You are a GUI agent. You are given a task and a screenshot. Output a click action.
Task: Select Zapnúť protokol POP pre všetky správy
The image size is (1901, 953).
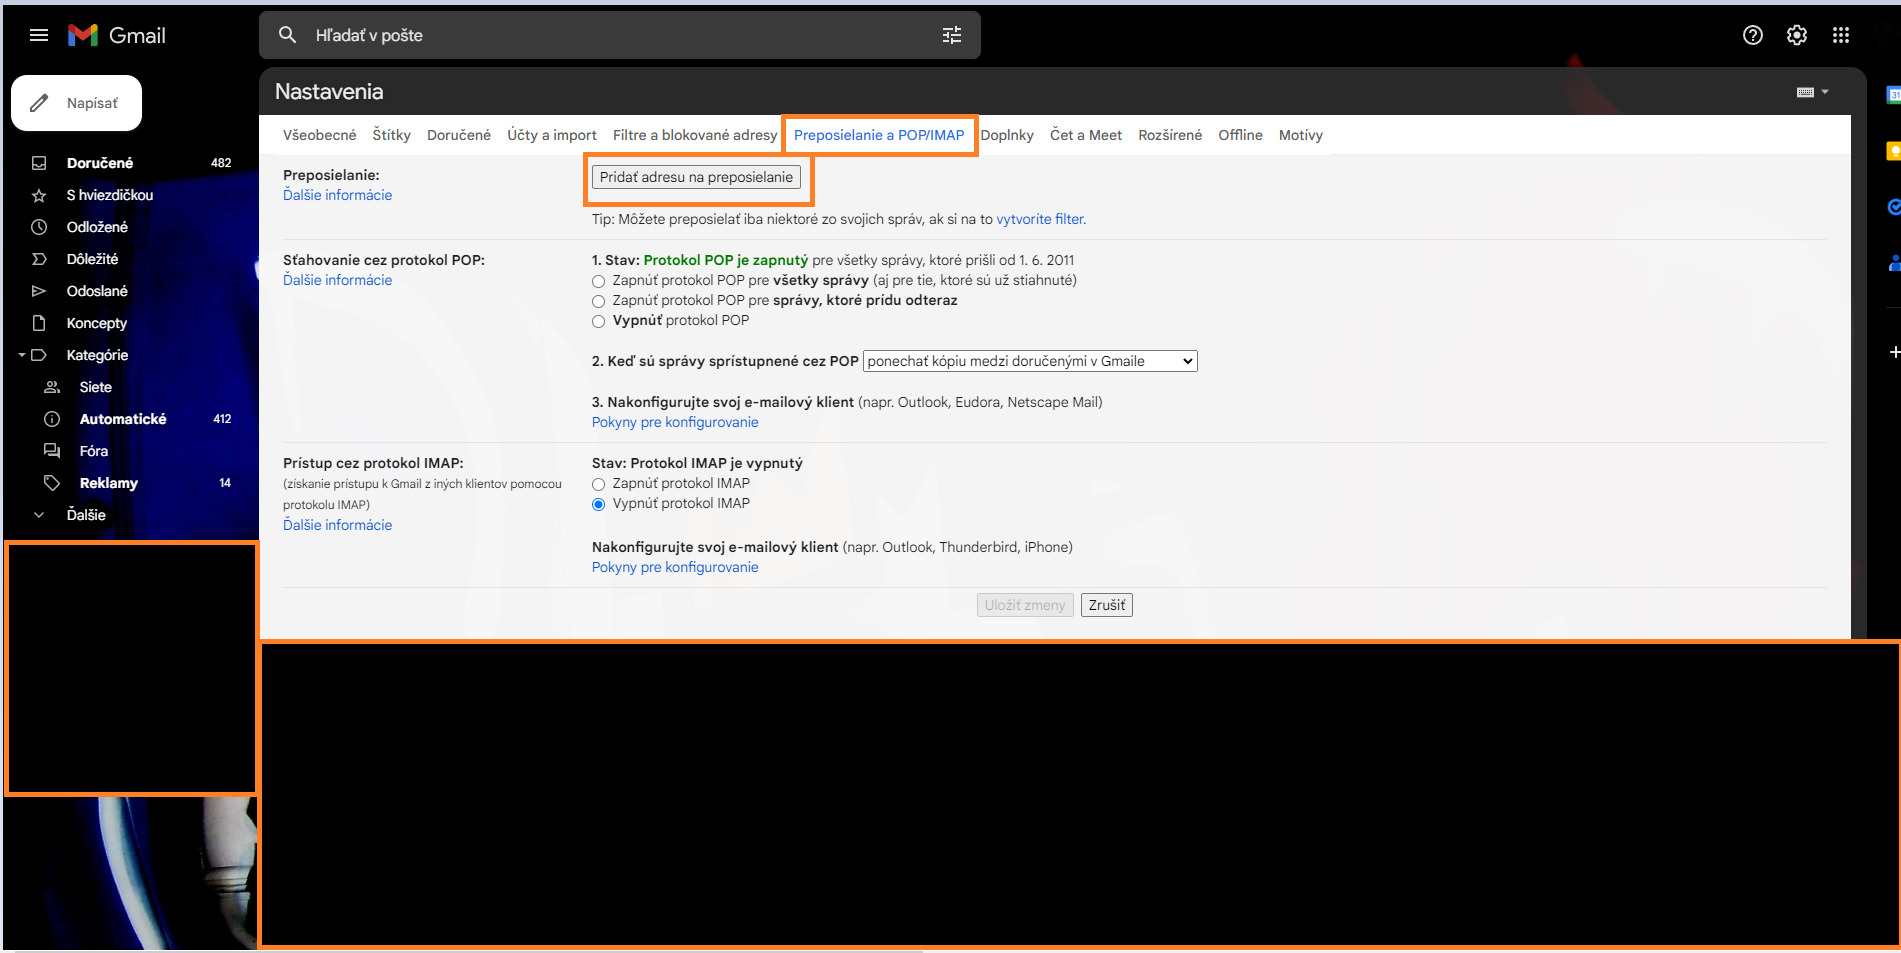[x=599, y=281]
